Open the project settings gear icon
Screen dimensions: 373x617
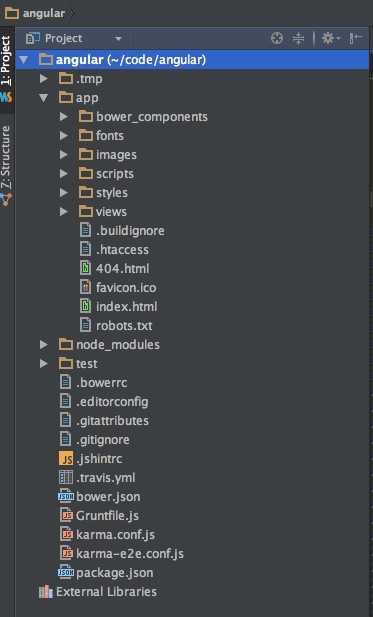(330, 38)
